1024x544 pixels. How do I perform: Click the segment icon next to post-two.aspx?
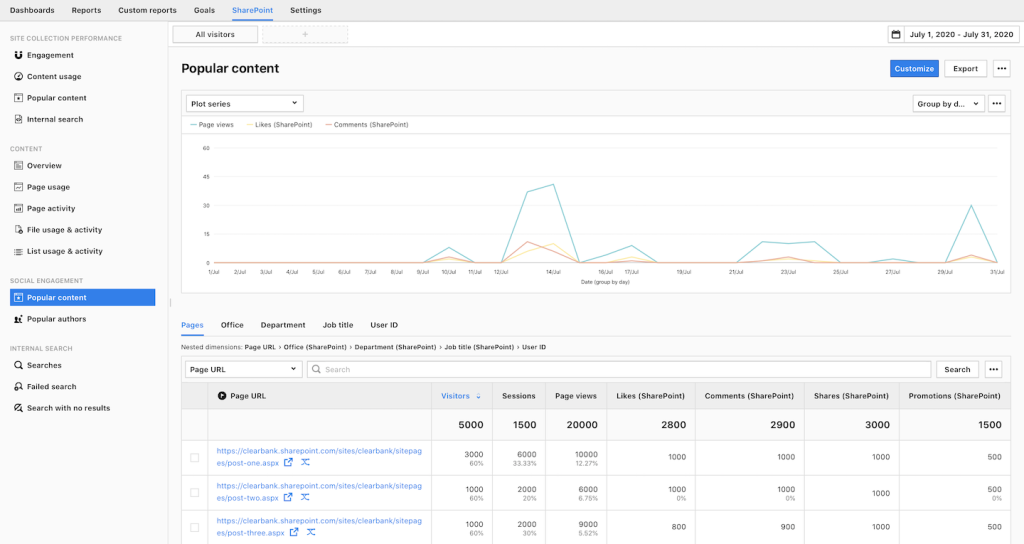305,498
